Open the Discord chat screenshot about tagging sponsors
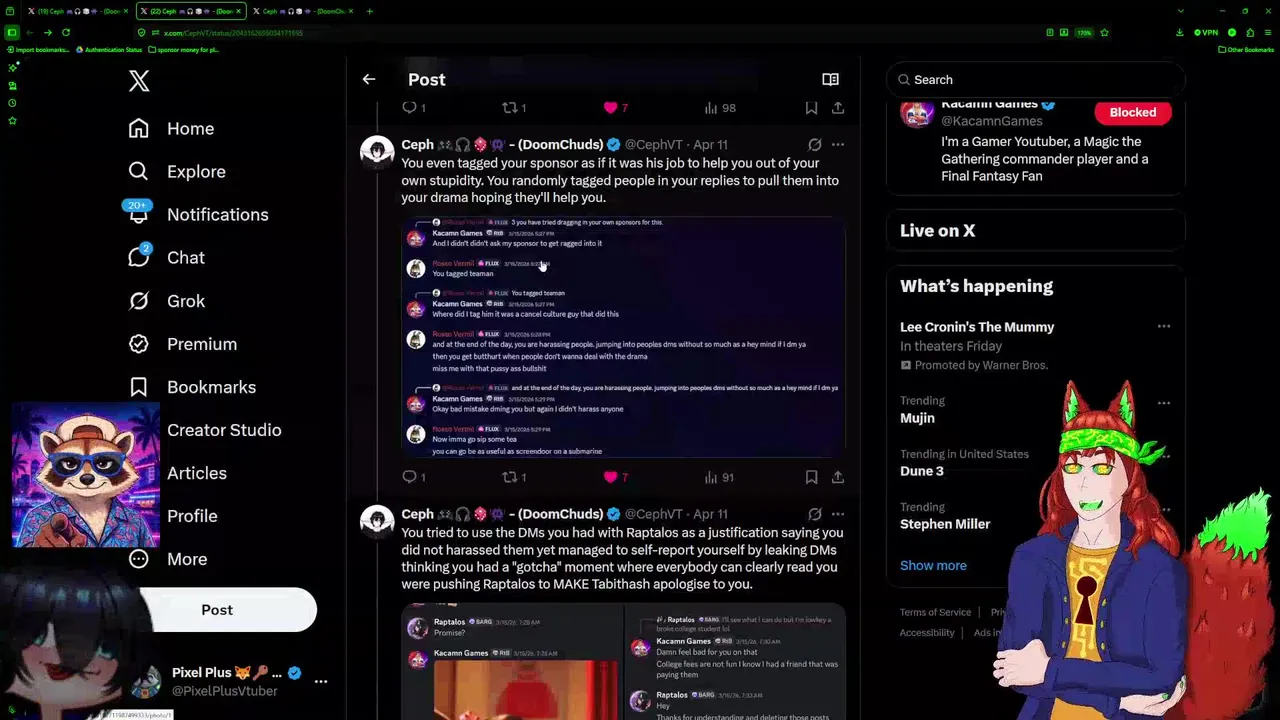The width and height of the screenshot is (1280, 720). pos(624,337)
